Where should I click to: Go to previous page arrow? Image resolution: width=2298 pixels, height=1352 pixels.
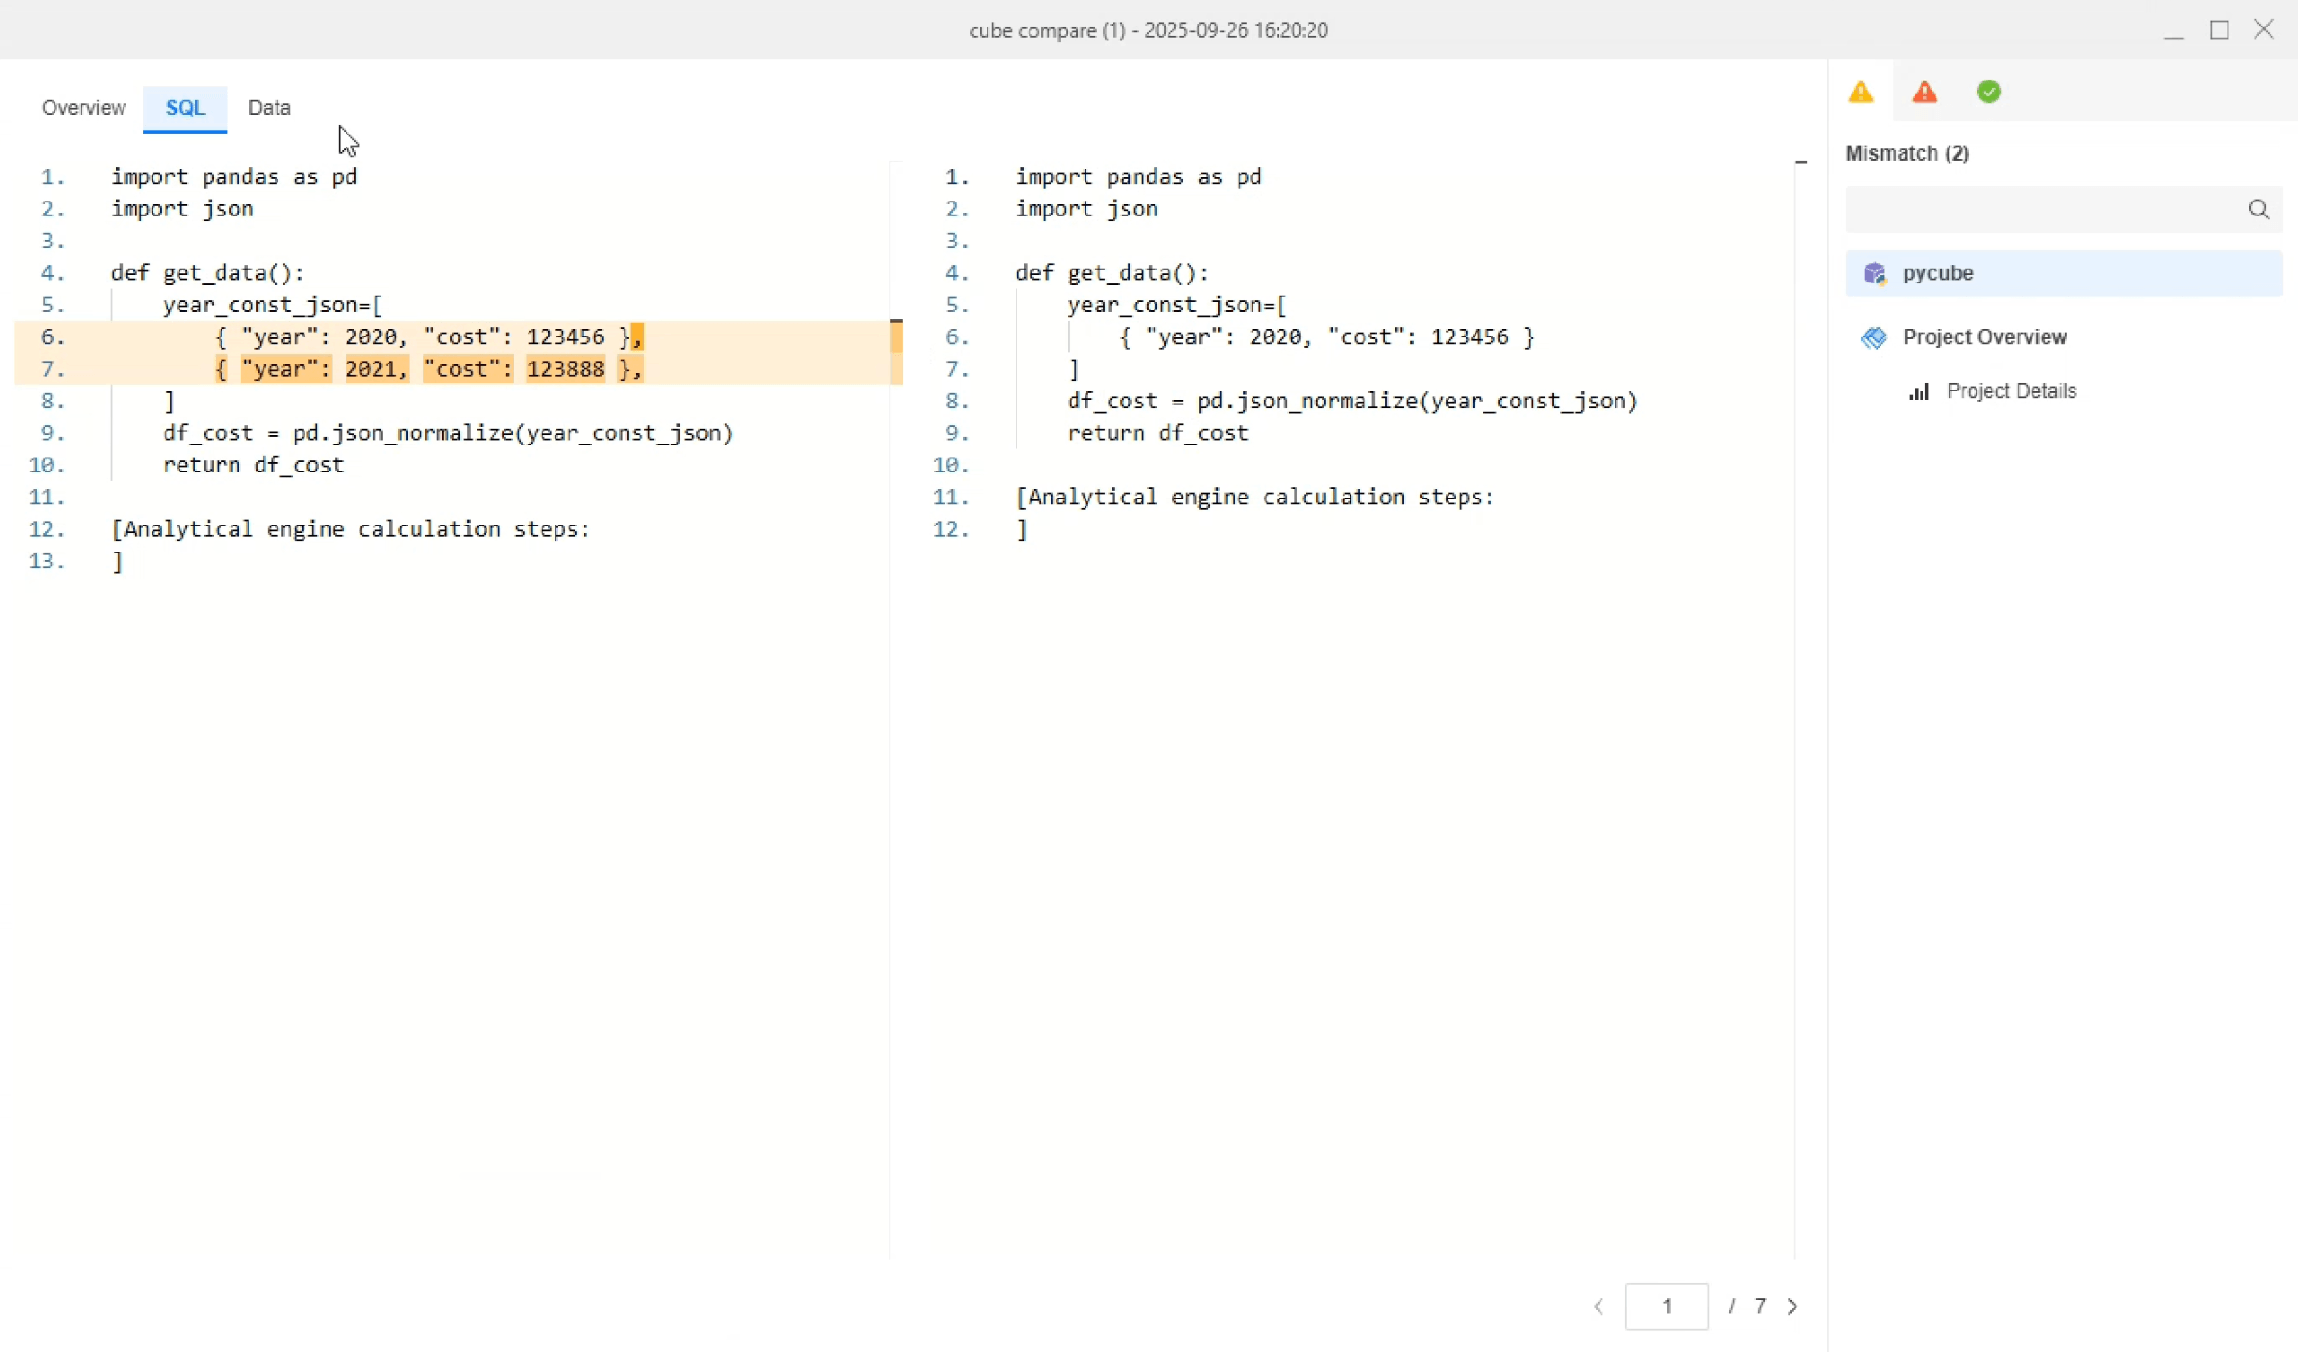click(x=1599, y=1306)
